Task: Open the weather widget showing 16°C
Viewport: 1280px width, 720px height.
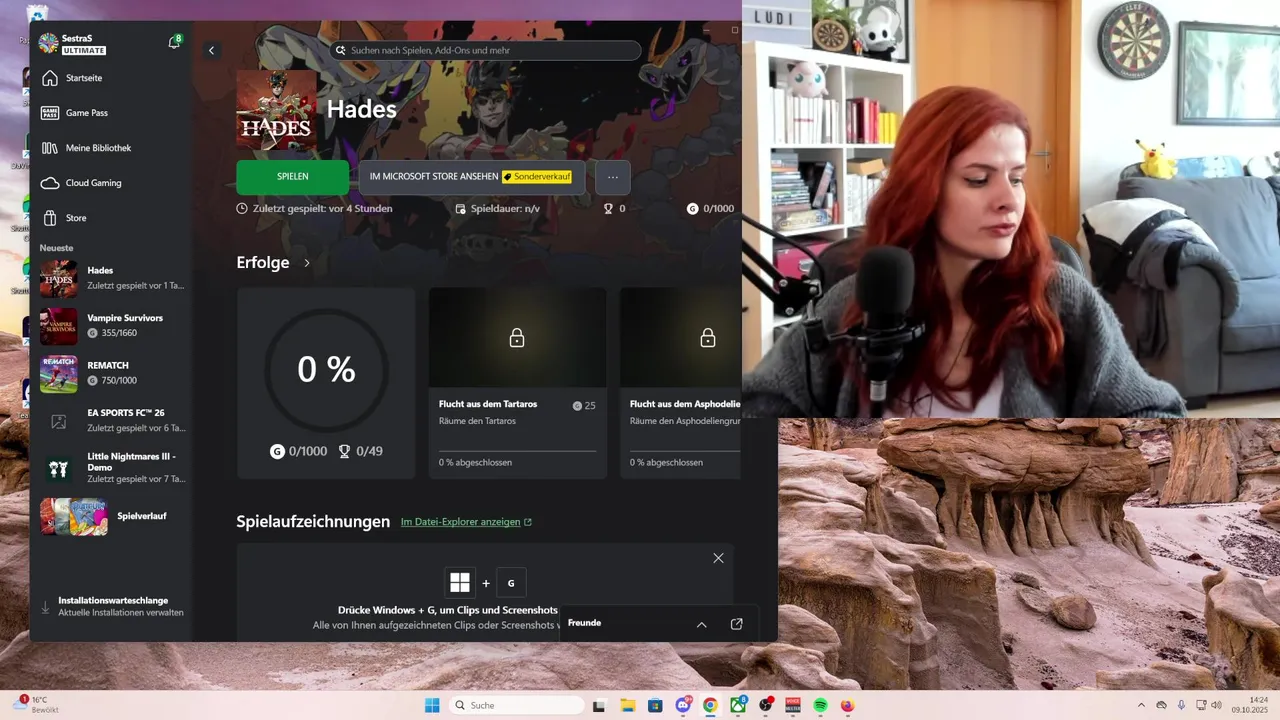Action: pos(38,705)
